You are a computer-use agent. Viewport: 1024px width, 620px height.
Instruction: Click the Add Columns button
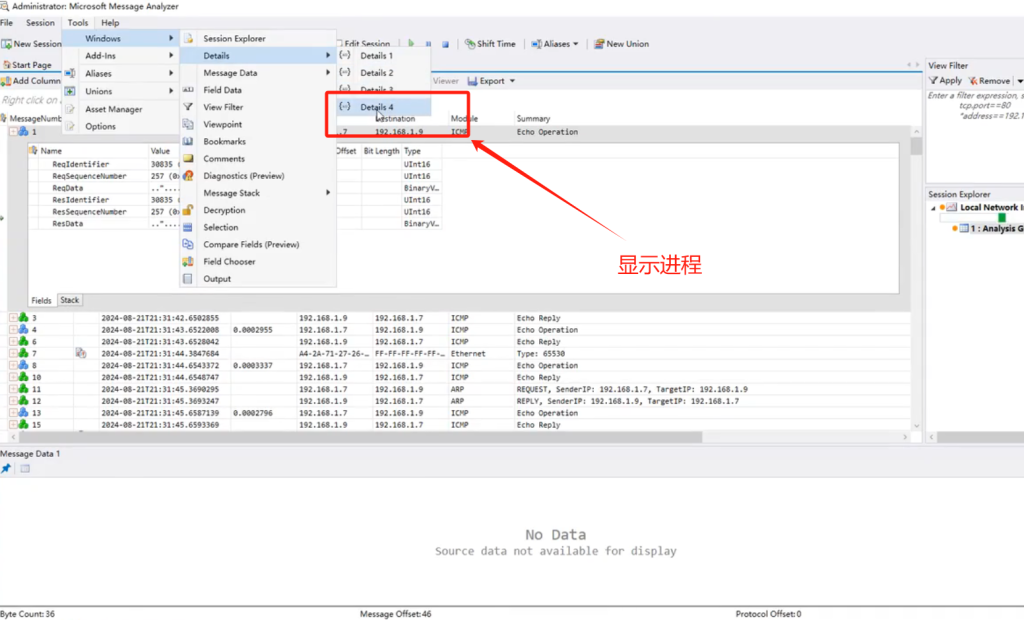[x=31, y=81]
